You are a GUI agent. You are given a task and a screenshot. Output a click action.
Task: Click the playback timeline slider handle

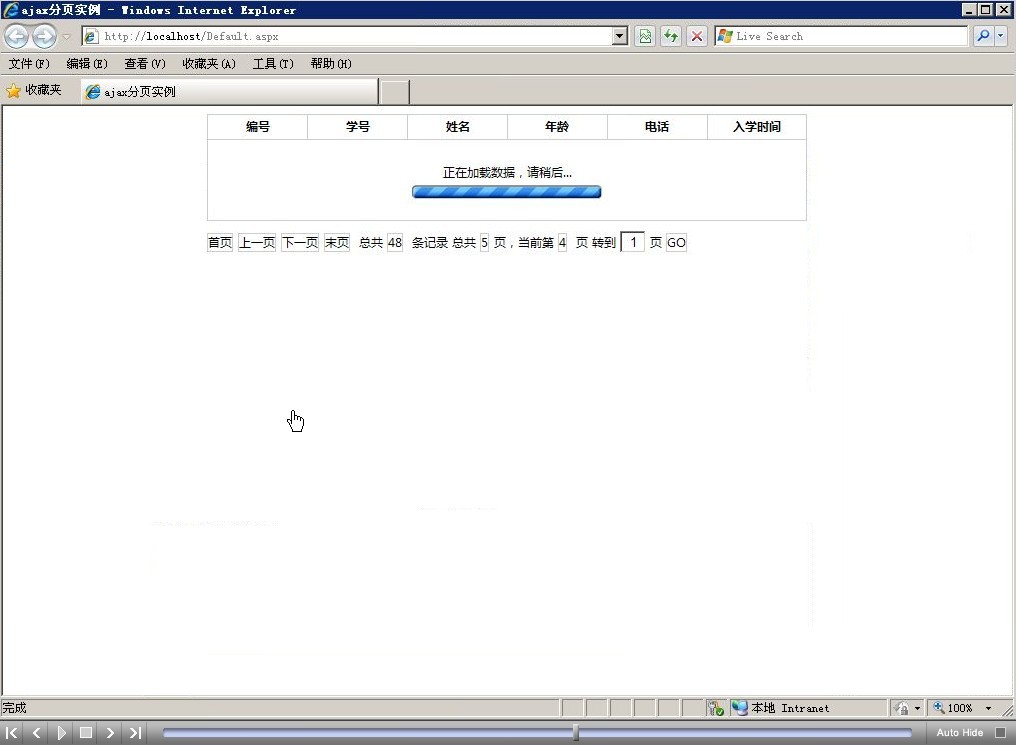pyautogui.click(x=575, y=733)
